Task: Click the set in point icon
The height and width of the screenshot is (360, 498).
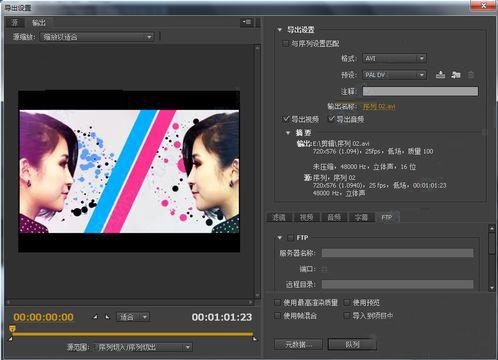Action: coord(95,317)
